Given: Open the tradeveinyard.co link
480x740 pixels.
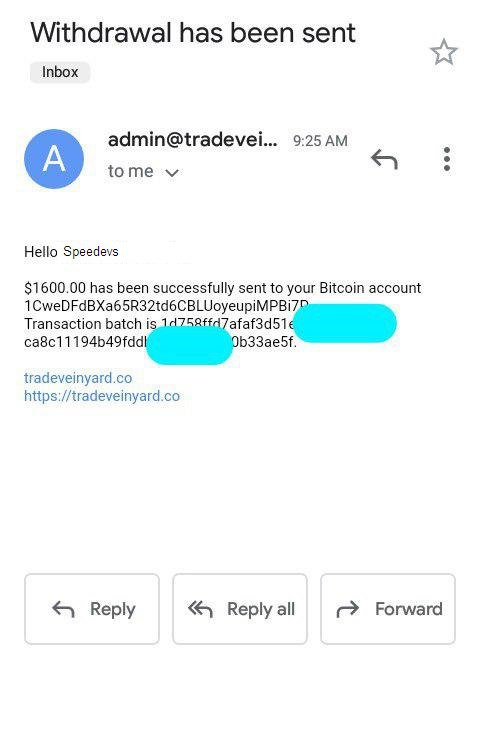Looking at the screenshot, I should click(x=78, y=378).
